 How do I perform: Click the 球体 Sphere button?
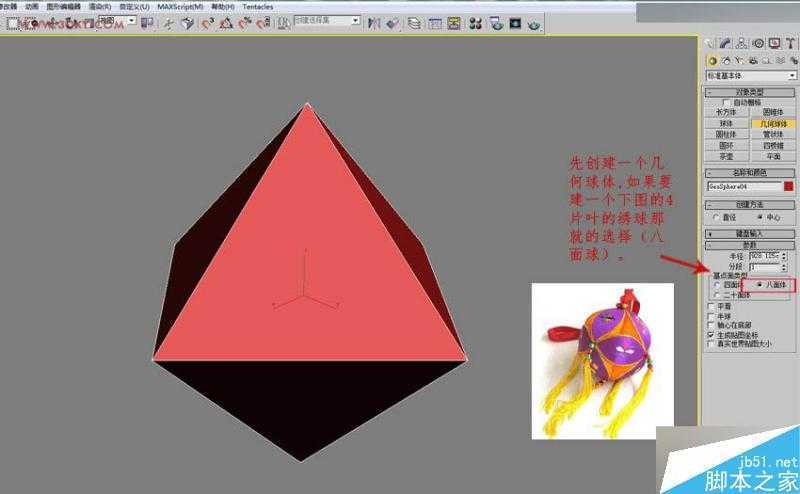pyautogui.click(x=726, y=124)
